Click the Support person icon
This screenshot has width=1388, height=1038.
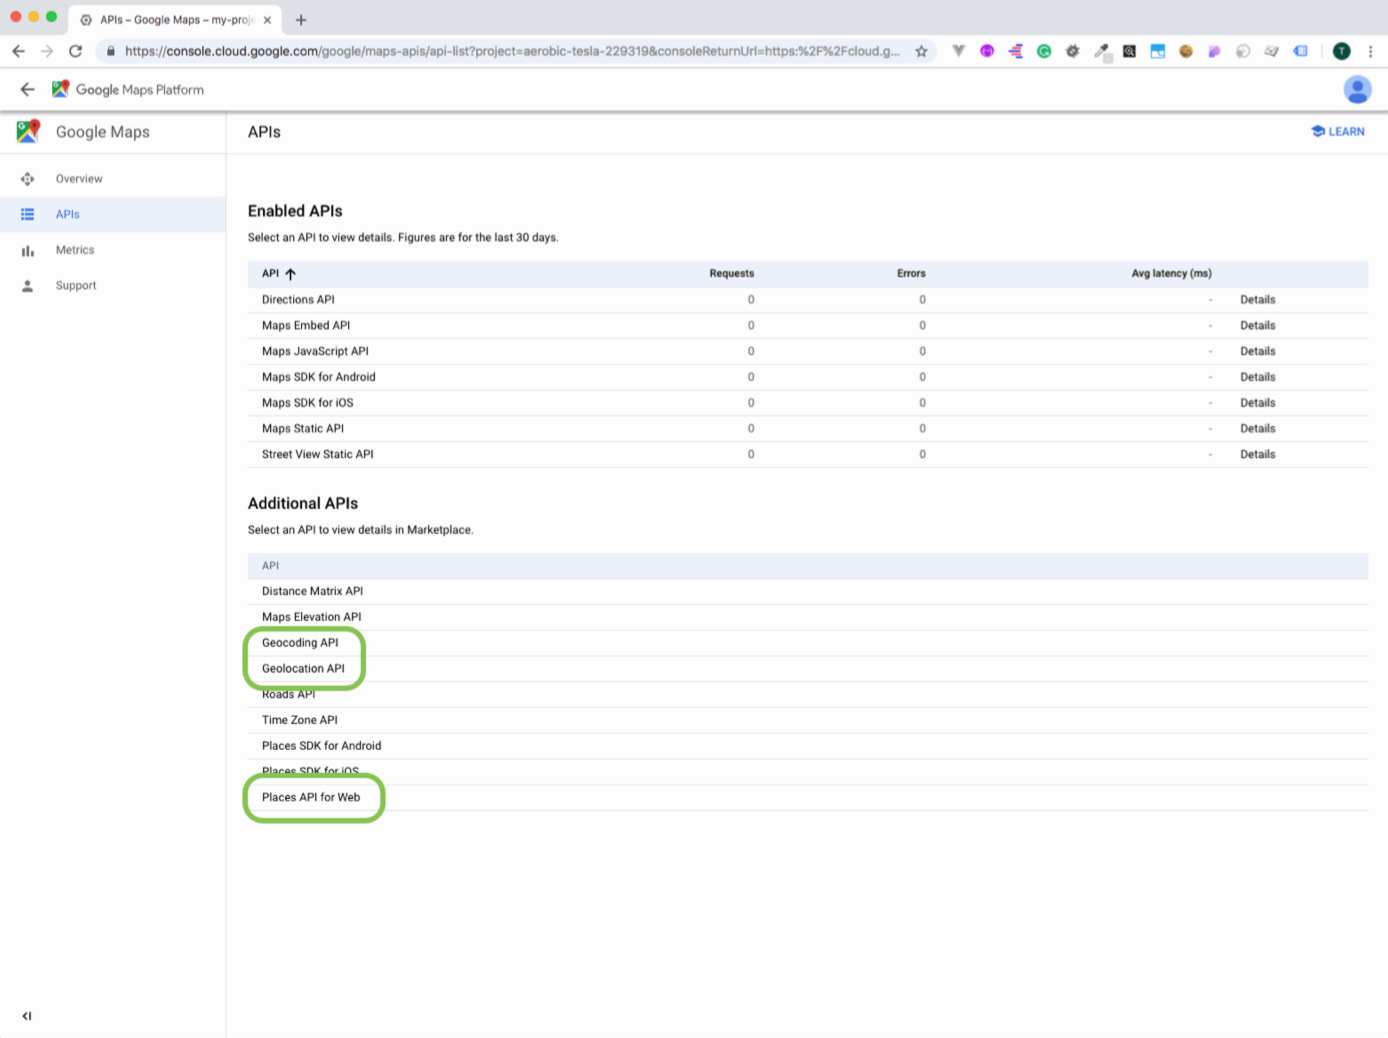click(x=27, y=286)
